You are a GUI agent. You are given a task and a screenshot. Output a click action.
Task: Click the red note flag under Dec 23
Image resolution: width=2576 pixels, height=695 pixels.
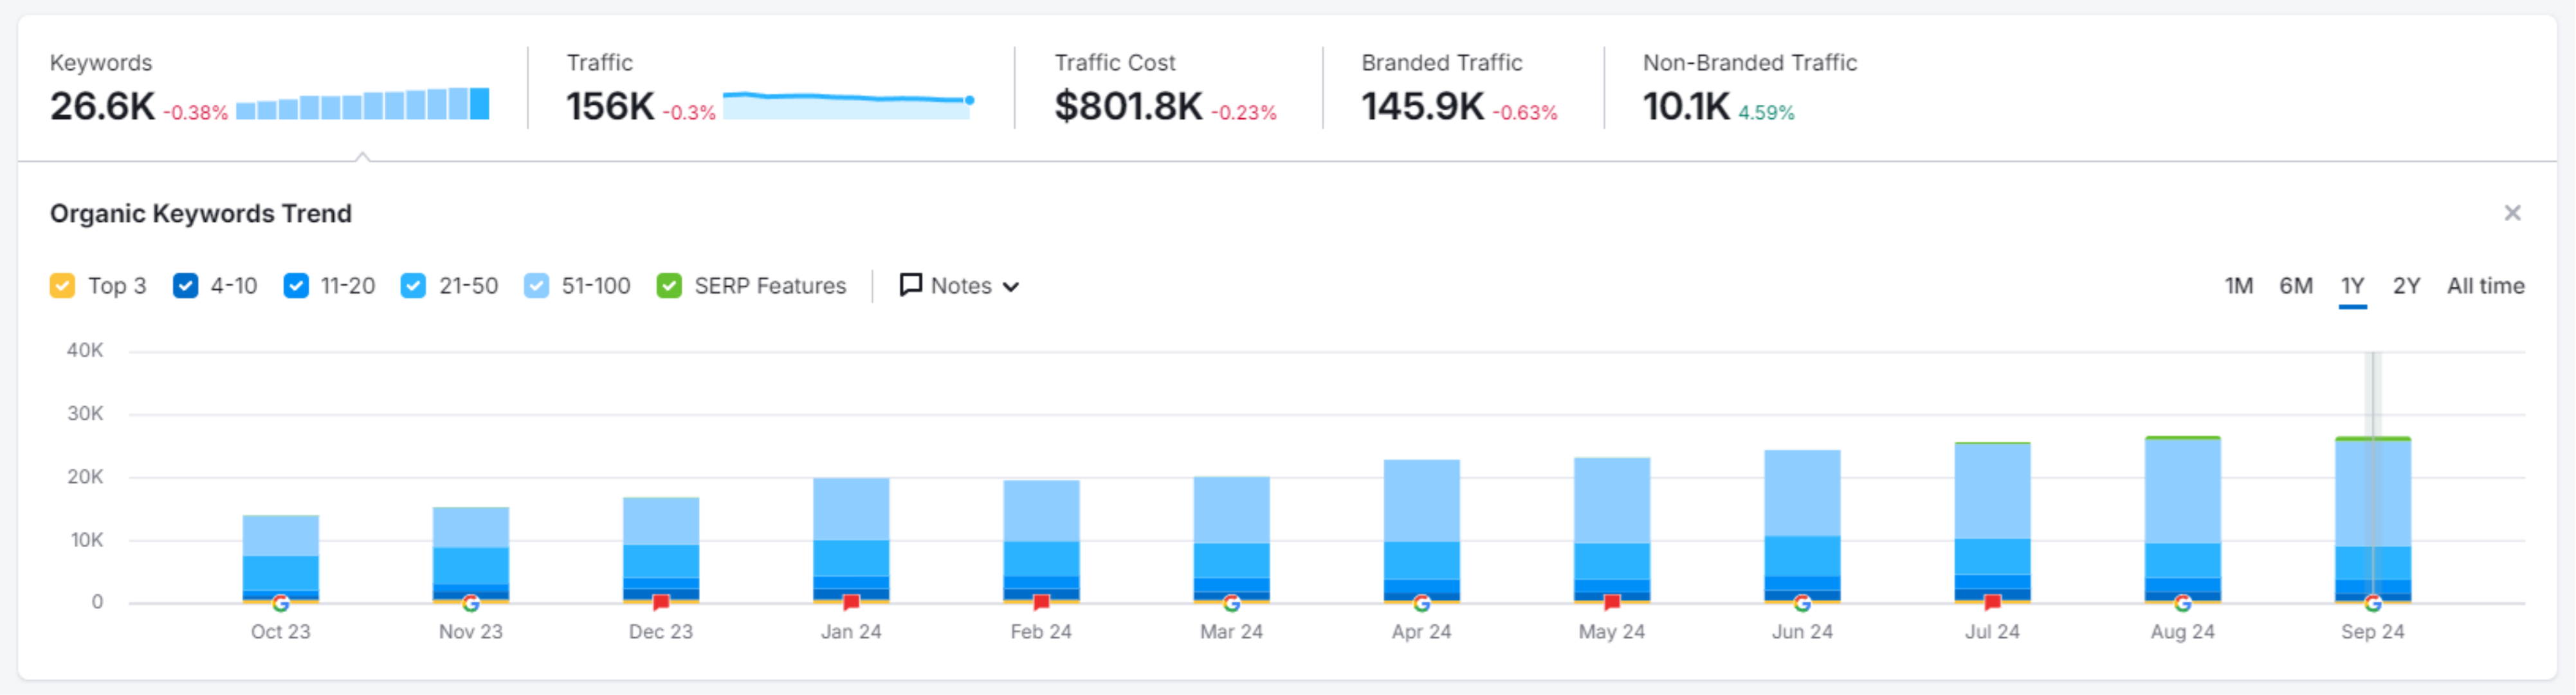(x=661, y=602)
